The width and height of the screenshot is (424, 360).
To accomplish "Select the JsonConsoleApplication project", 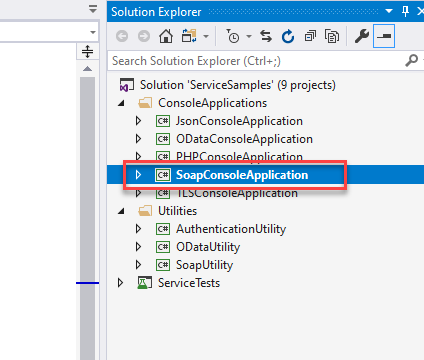I will [239, 121].
